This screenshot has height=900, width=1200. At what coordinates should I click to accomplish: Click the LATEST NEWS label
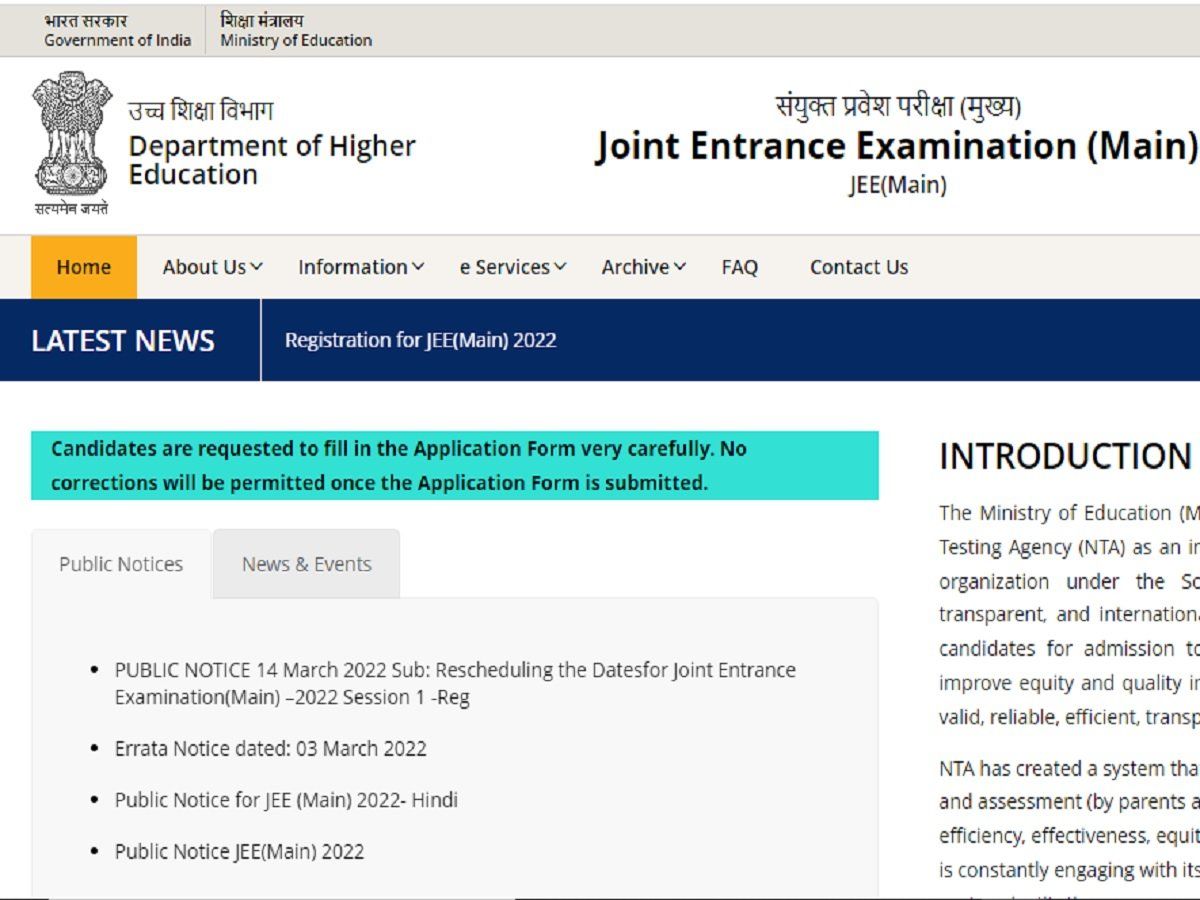123,341
